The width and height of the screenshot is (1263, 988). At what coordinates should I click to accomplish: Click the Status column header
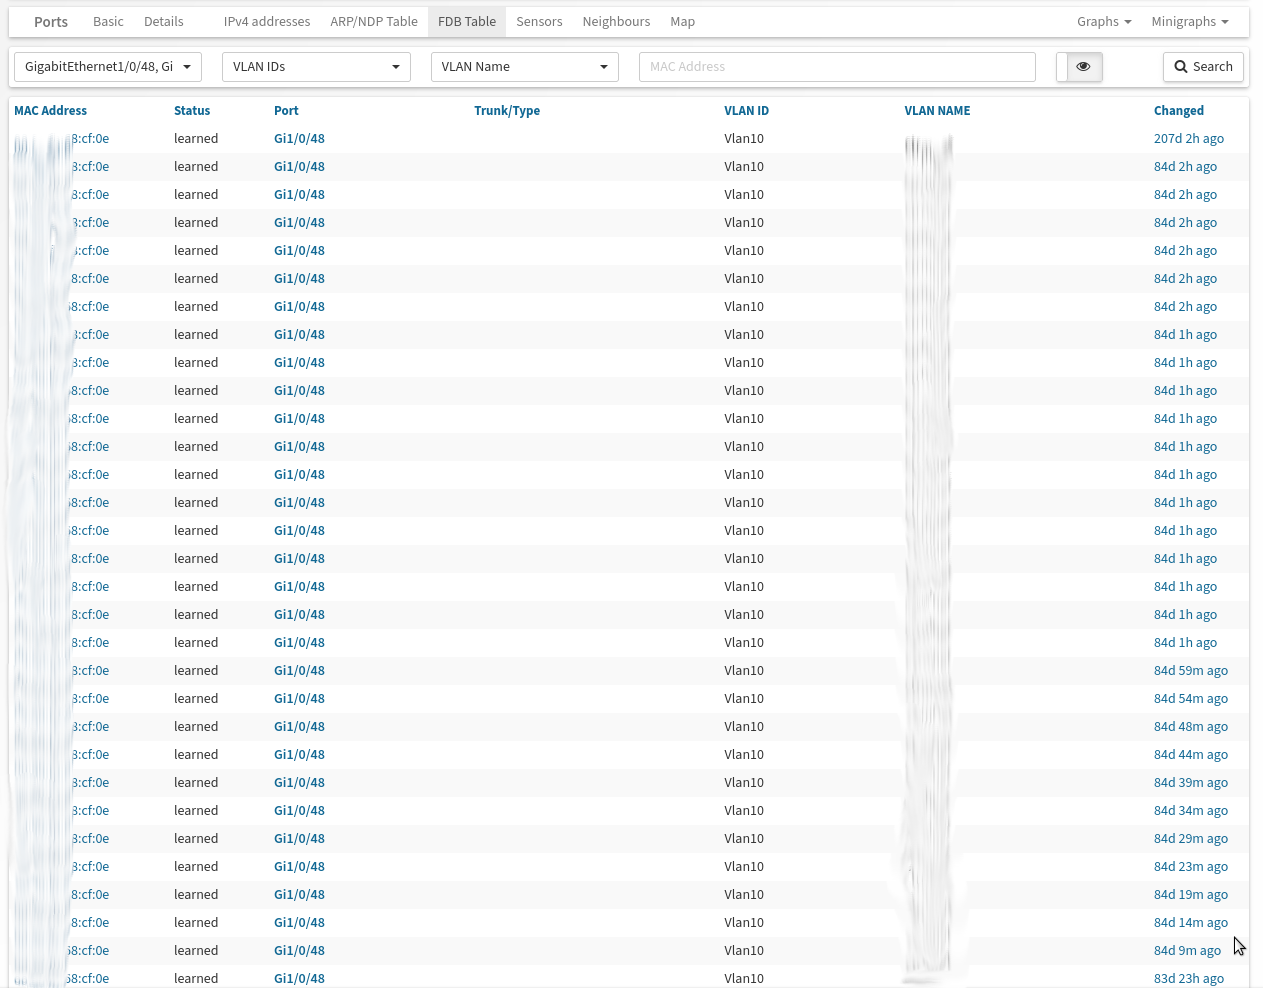coord(192,111)
